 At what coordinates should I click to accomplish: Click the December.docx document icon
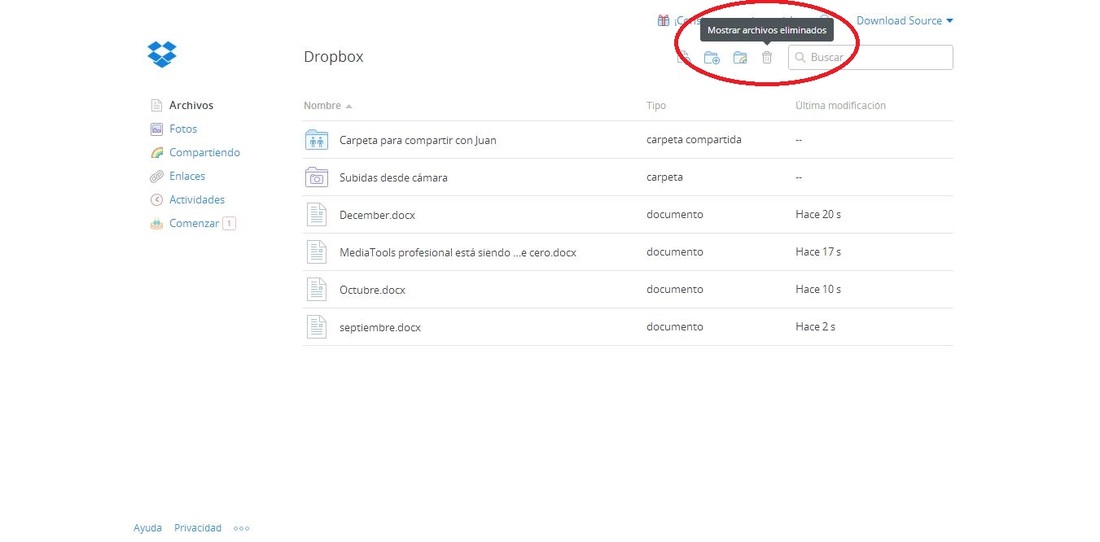click(317, 215)
